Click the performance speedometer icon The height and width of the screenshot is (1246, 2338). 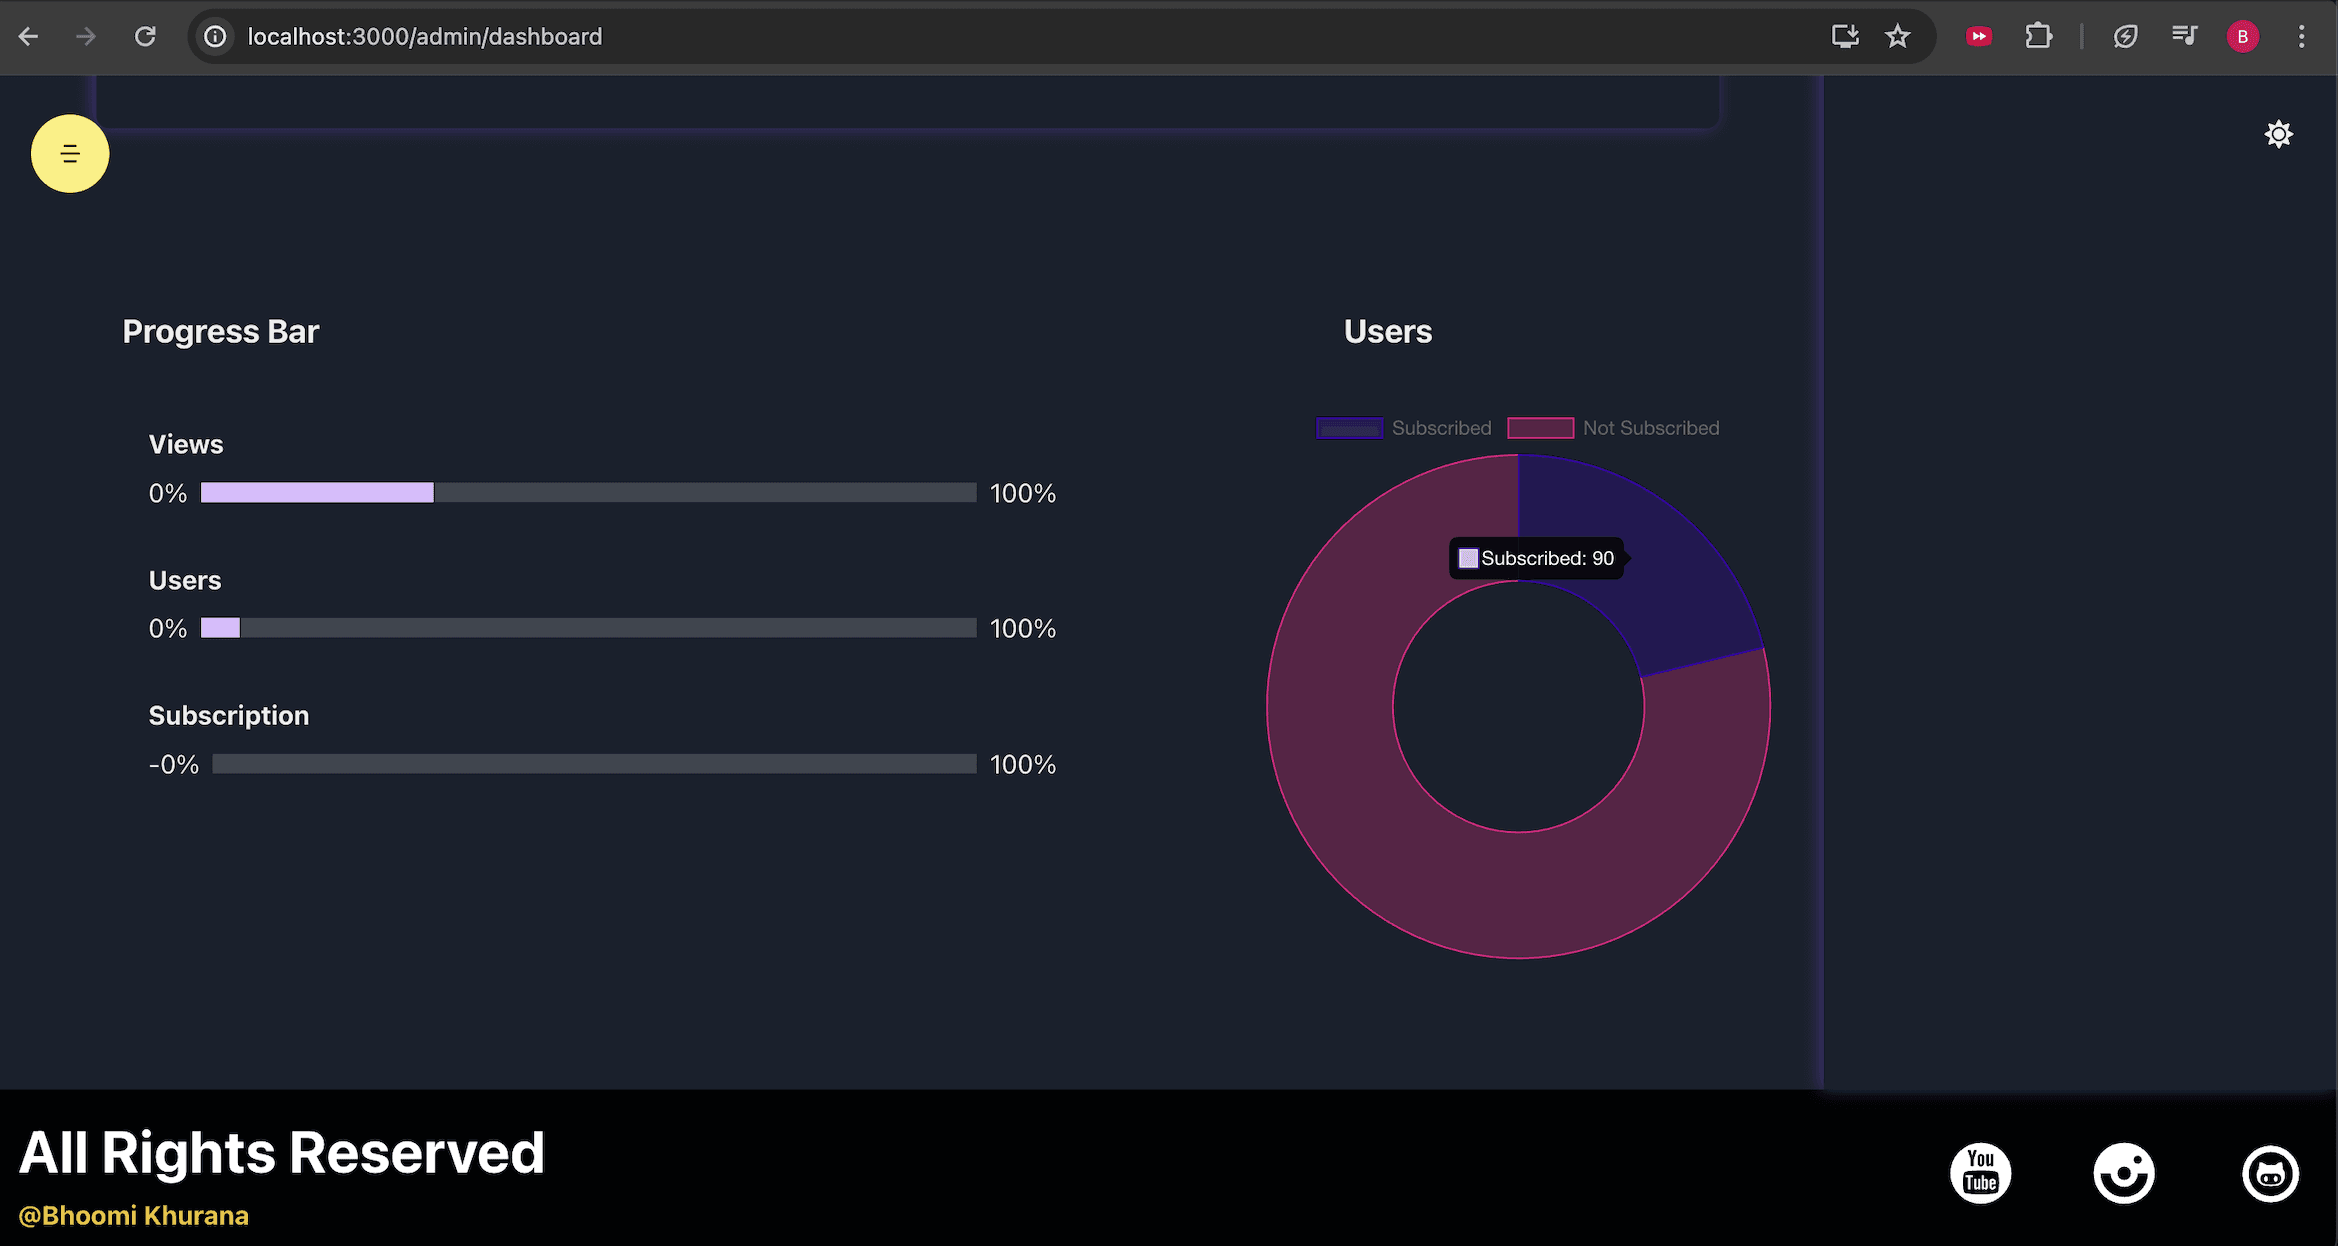point(2125,37)
